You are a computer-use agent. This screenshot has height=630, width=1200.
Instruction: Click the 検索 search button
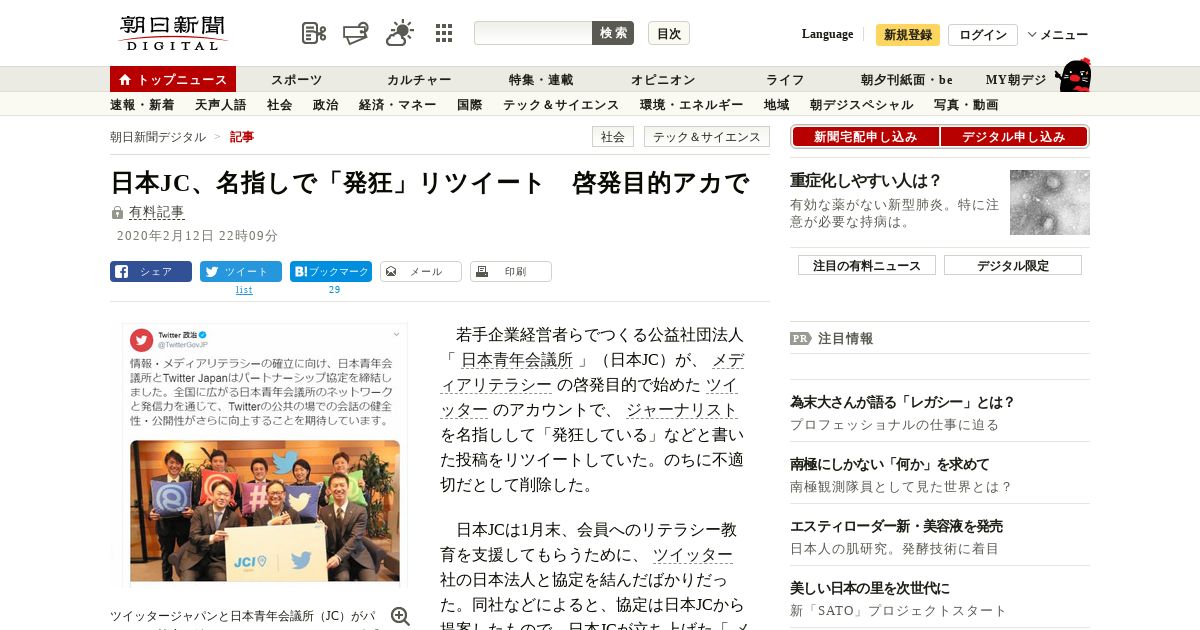click(x=613, y=33)
